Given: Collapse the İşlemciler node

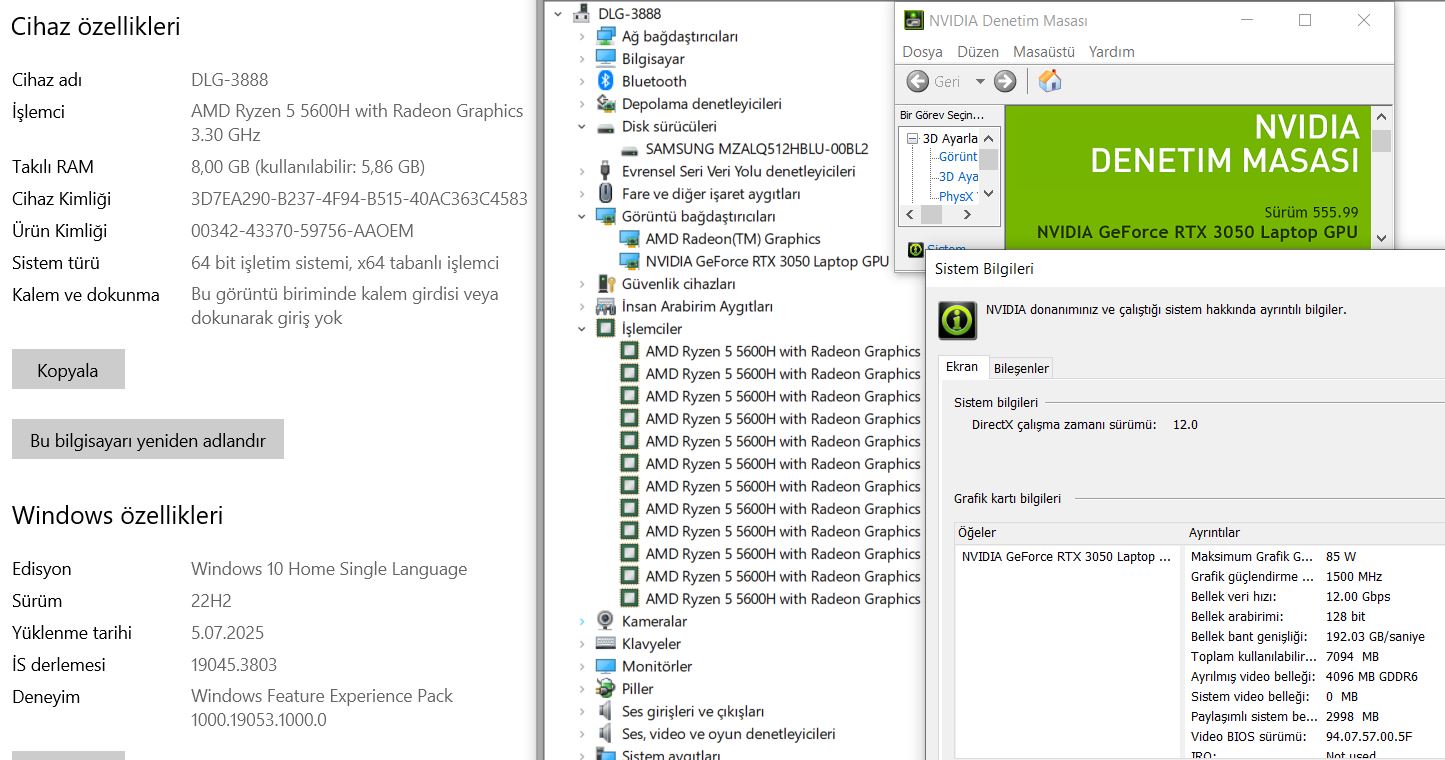Looking at the screenshot, I should [x=581, y=329].
